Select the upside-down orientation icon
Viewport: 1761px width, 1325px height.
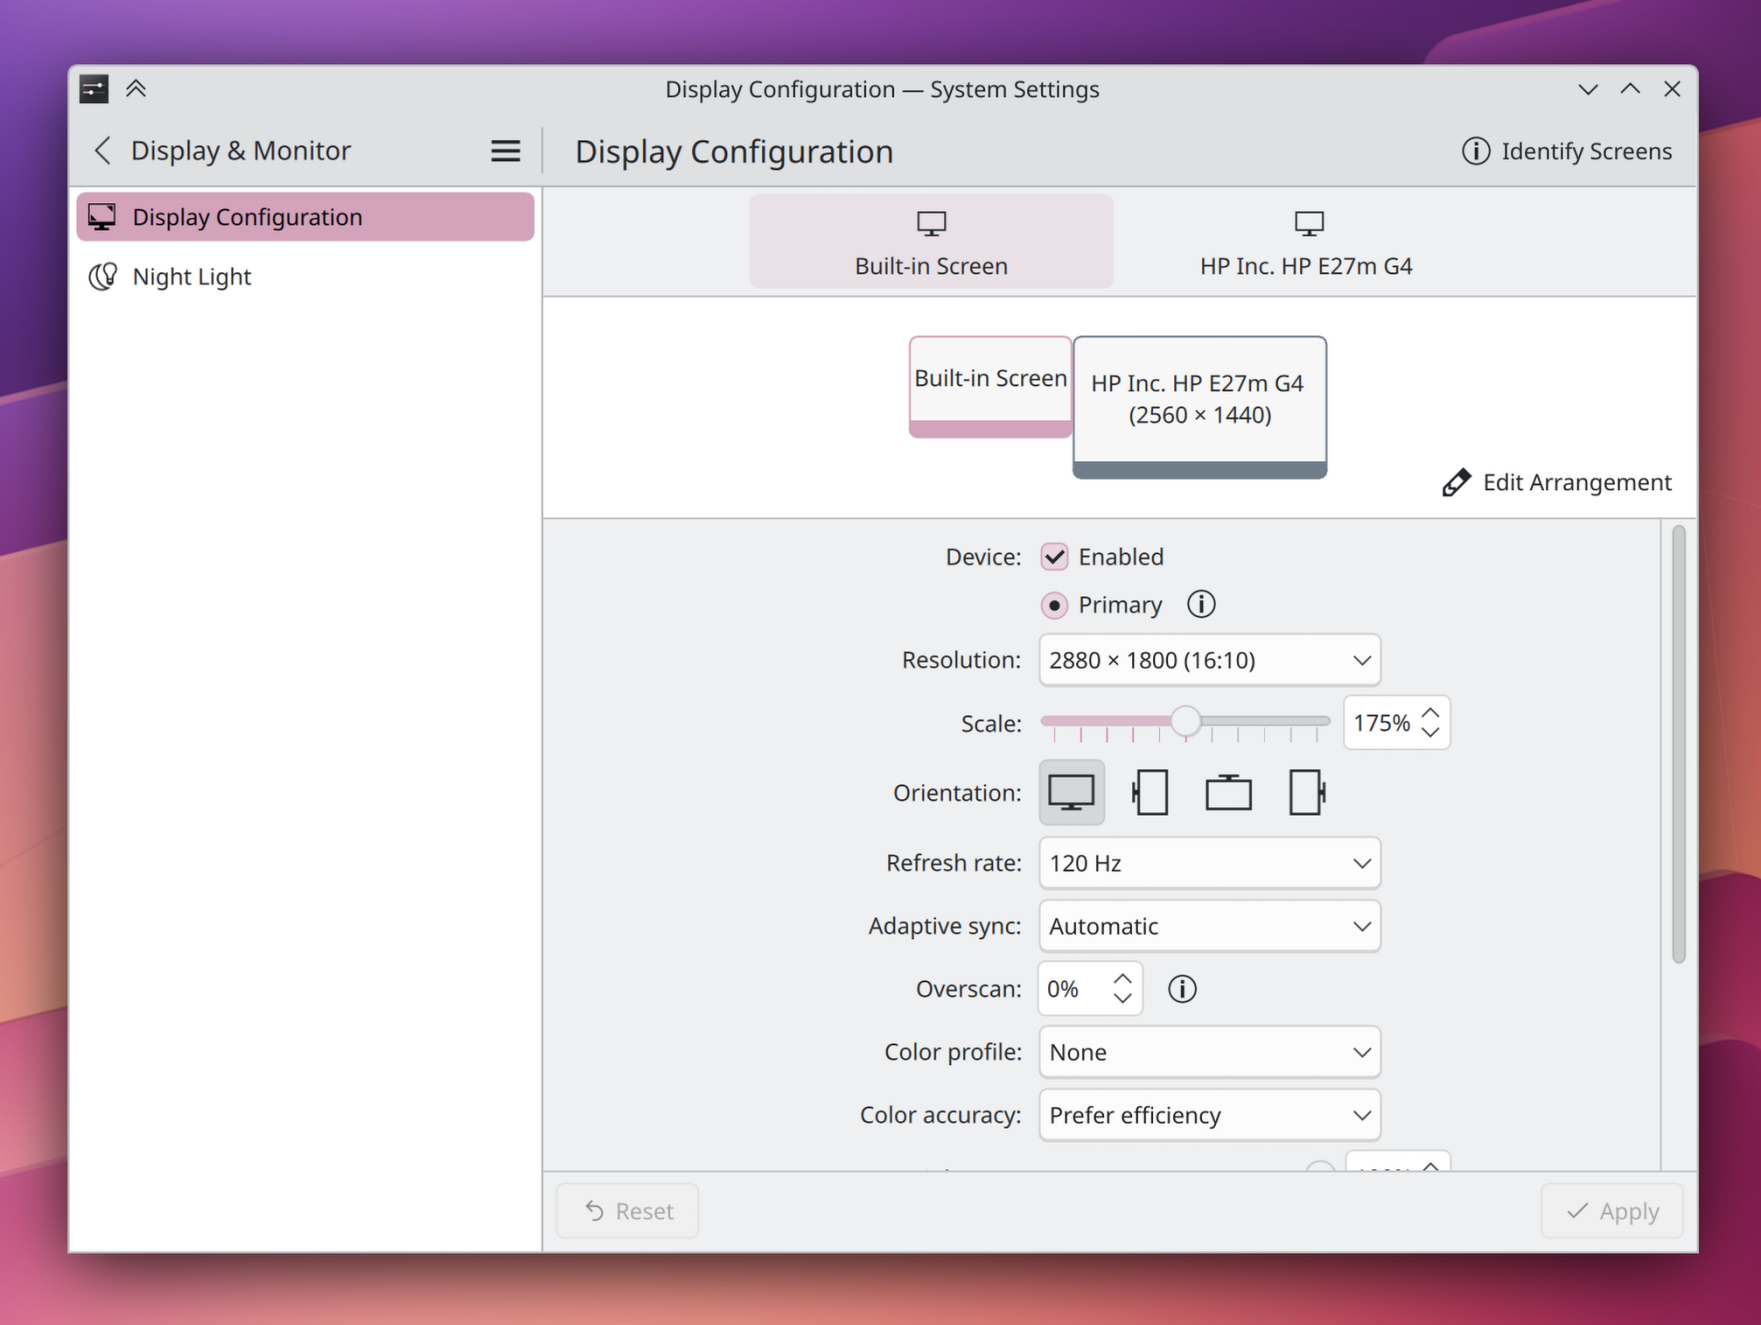1228,793
